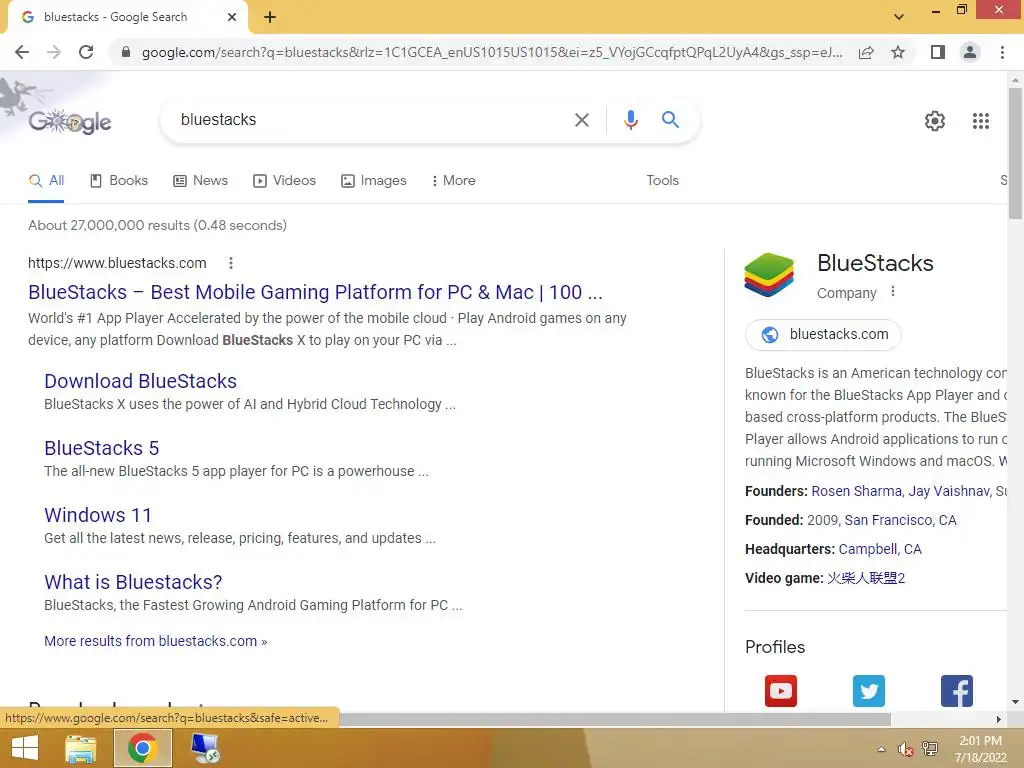Open BlueStacks Best Mobile Gaming Platform result
Image resolution: width=1024 pixels, height=768 pixels.
pyautogui.click(x=315, y=292)
